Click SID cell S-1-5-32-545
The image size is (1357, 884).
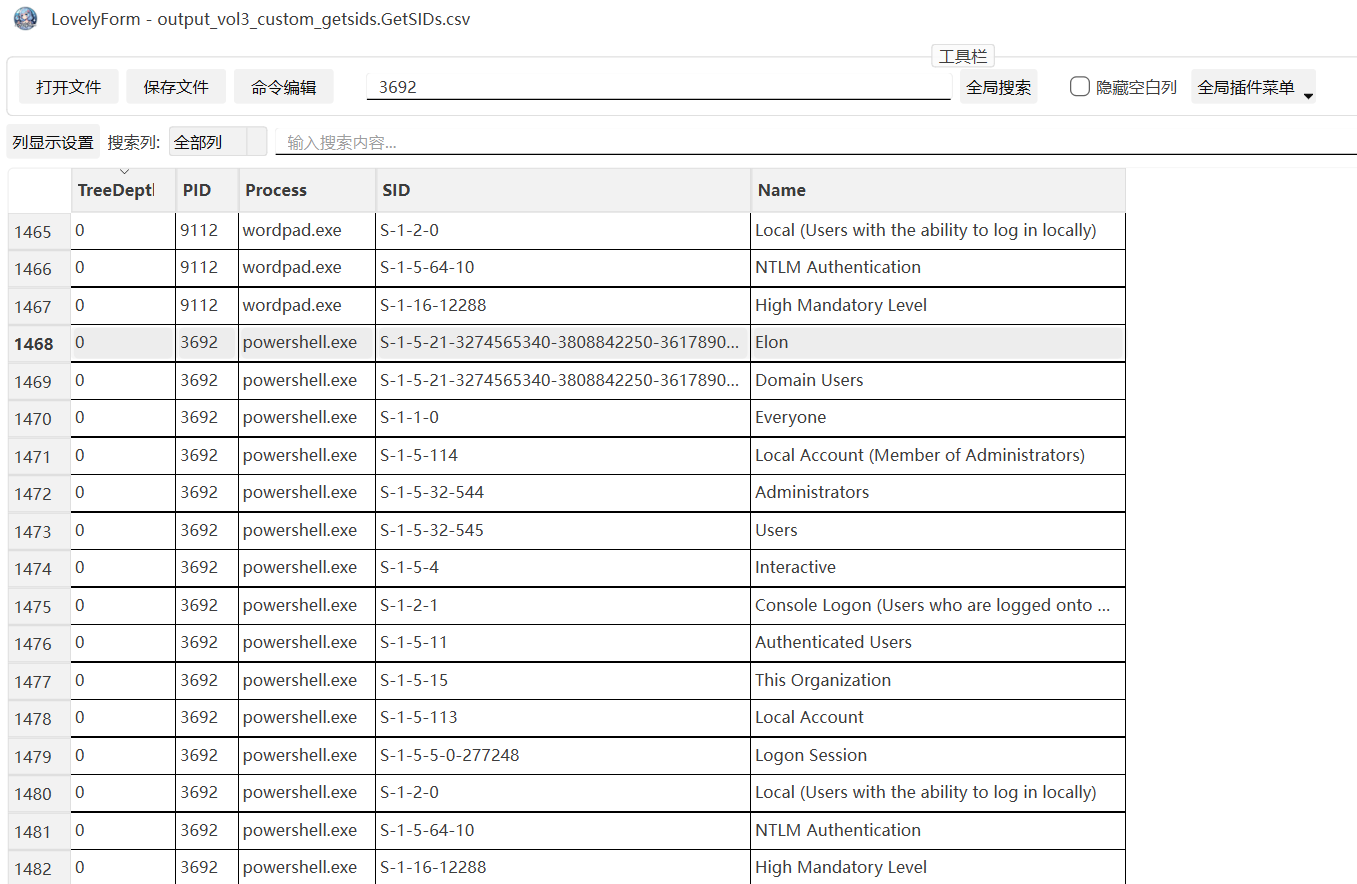tap(563, 530)
